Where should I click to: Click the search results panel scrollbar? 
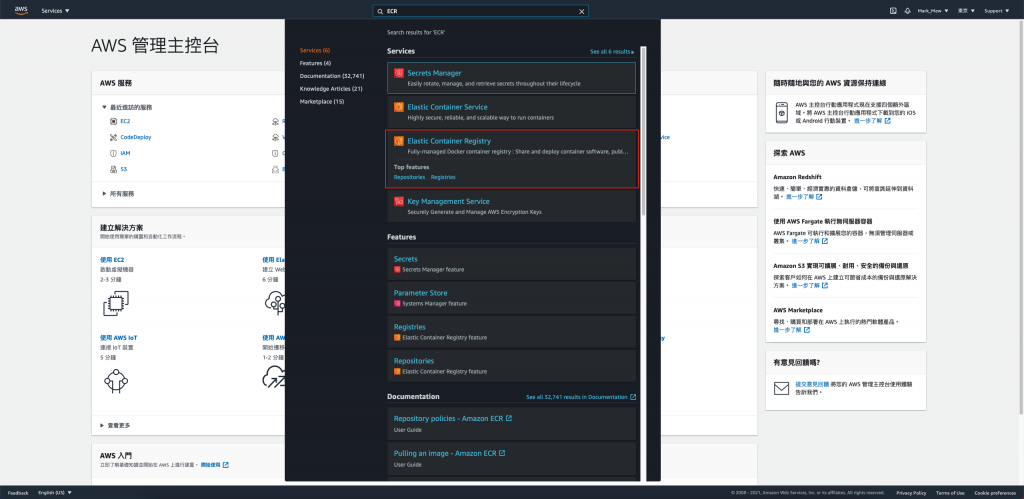coord(643,131)
